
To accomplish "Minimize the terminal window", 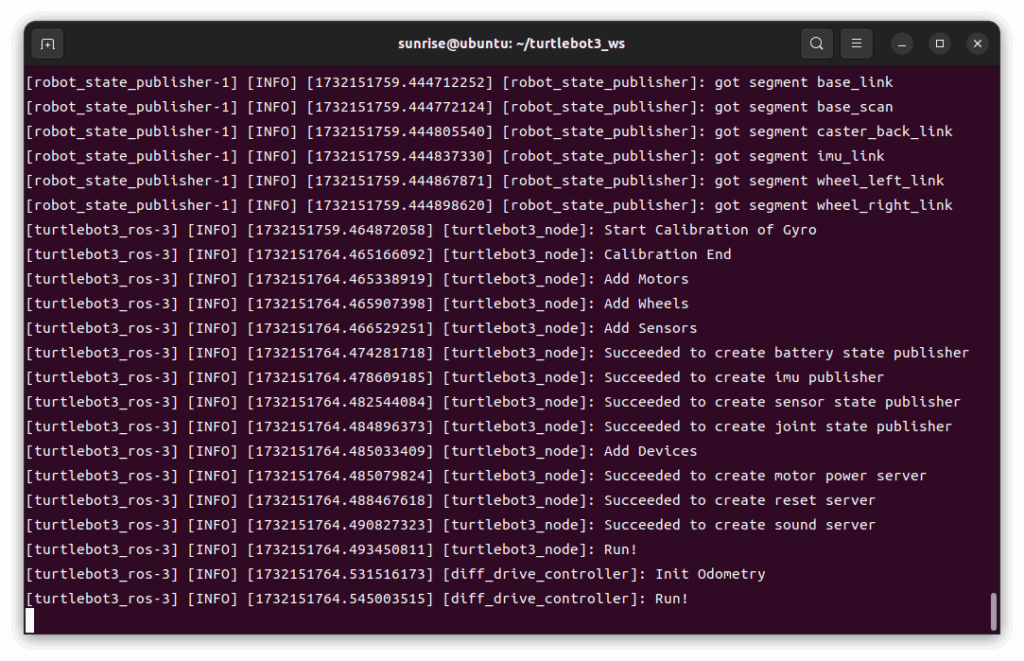I will [x=902, y=44].
